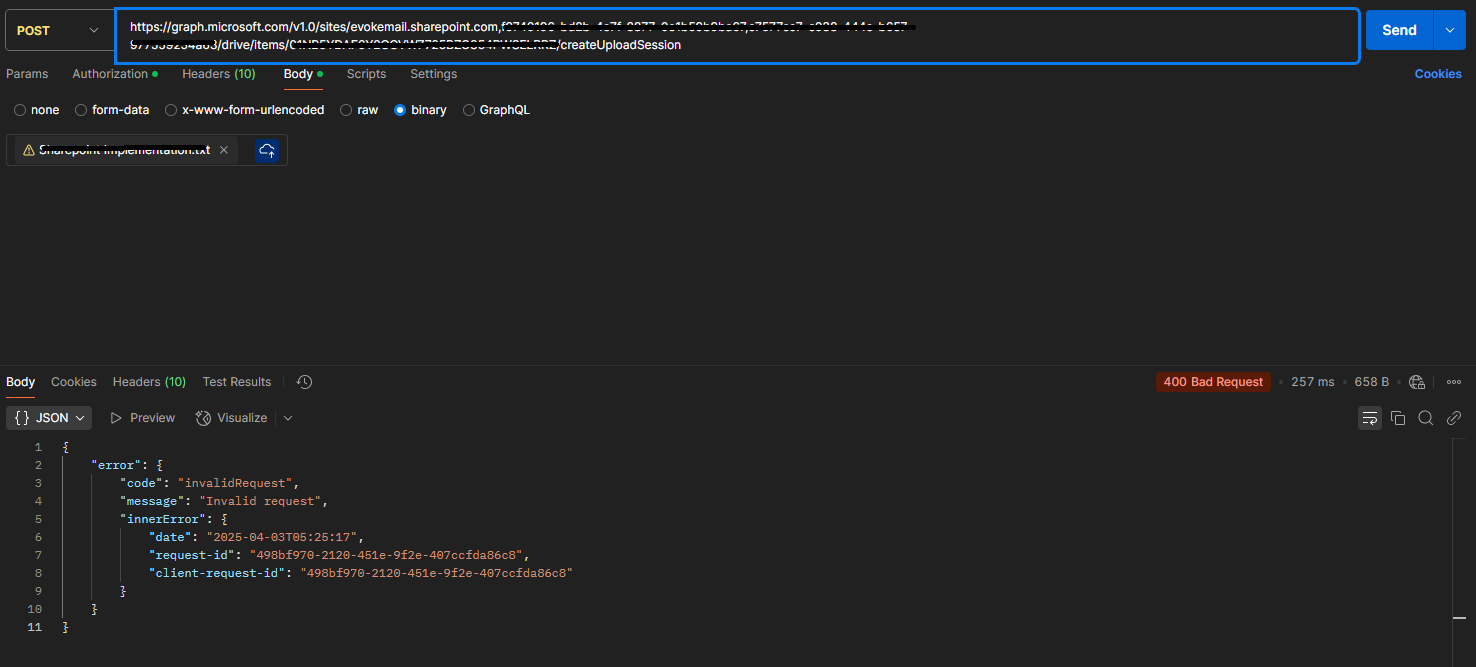Image resolution: width=1476 pixels, height=667 pixels.
Task: Click the cloud upload icon beside file
Action: (x=267, y=150)
